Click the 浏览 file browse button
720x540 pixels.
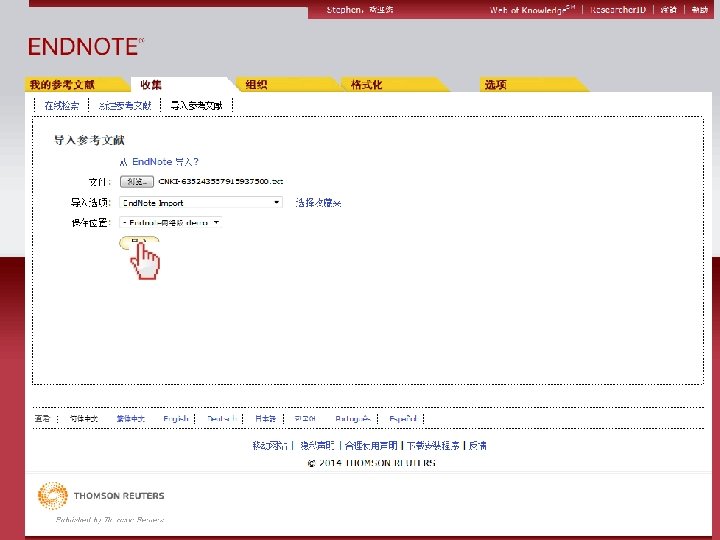click(137, 181)
